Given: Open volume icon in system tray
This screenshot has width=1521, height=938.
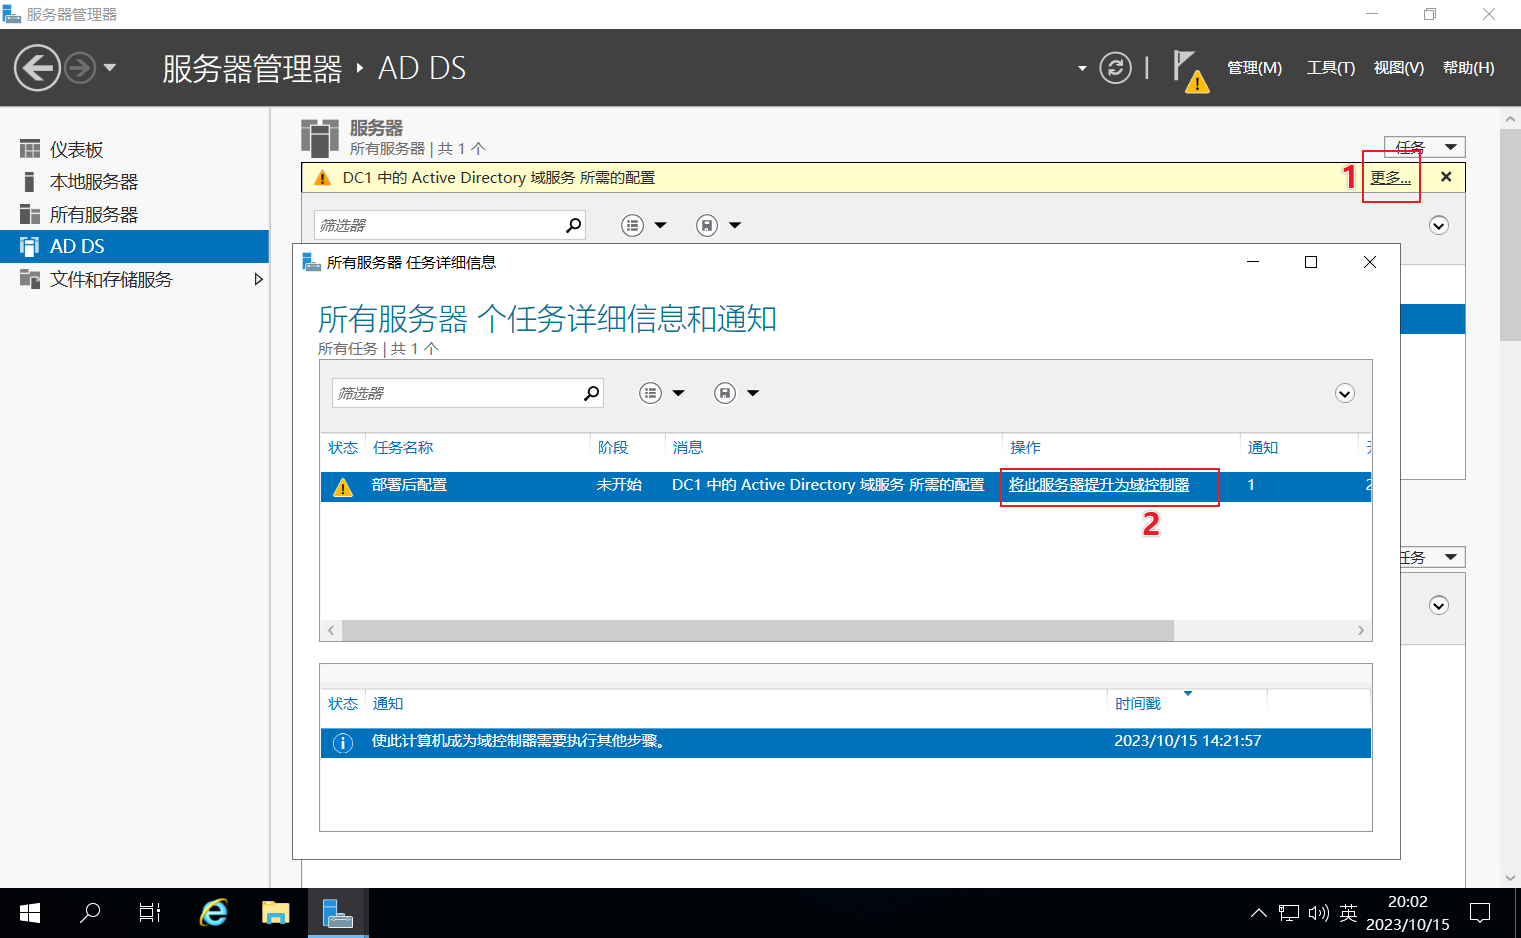Looking at the screenshot, I should [x=1318, y=913].
